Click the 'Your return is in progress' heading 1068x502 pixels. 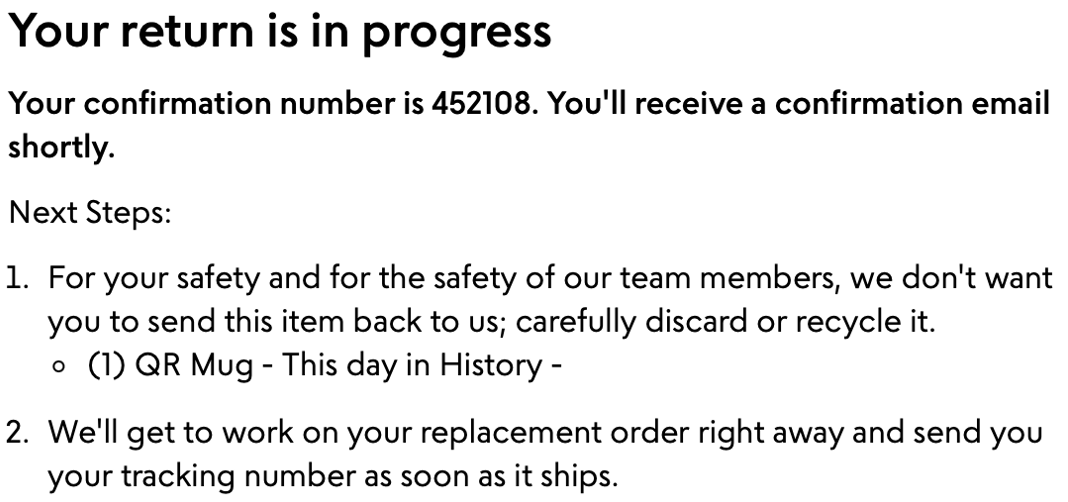coord(279,33)
